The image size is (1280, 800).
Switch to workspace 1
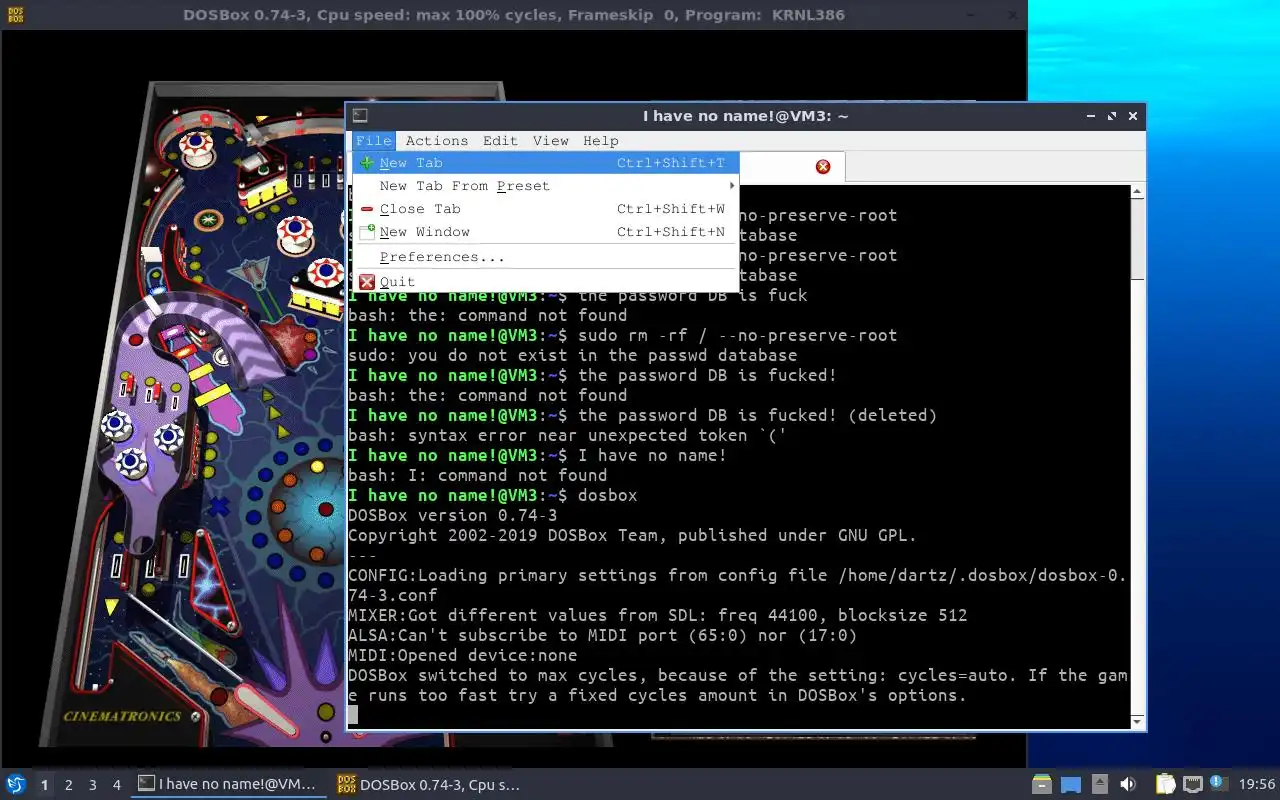pos(44,785)
